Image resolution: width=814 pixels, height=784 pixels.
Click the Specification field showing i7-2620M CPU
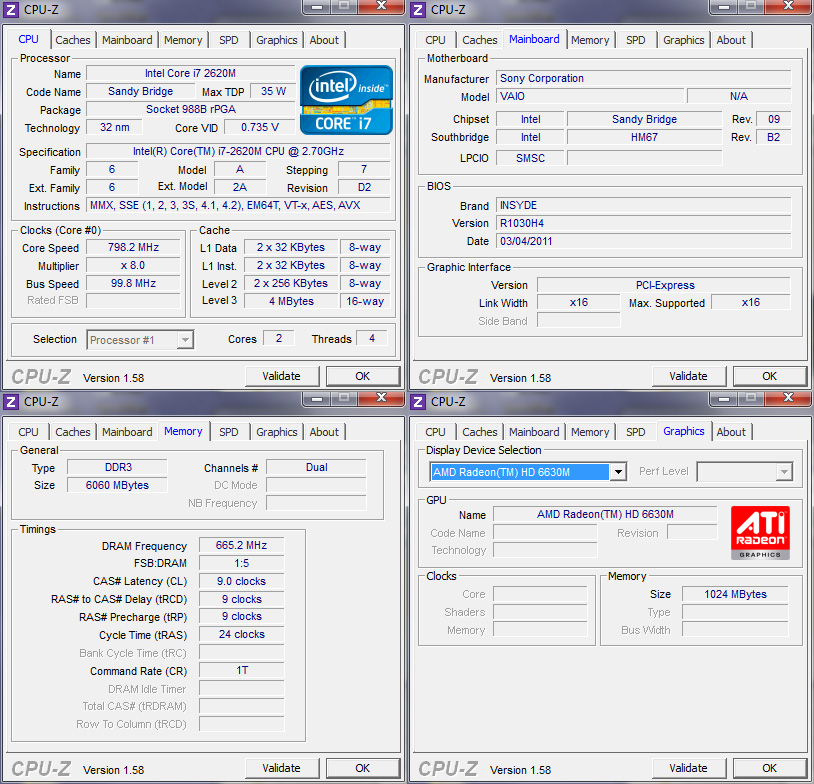[238, 151]
